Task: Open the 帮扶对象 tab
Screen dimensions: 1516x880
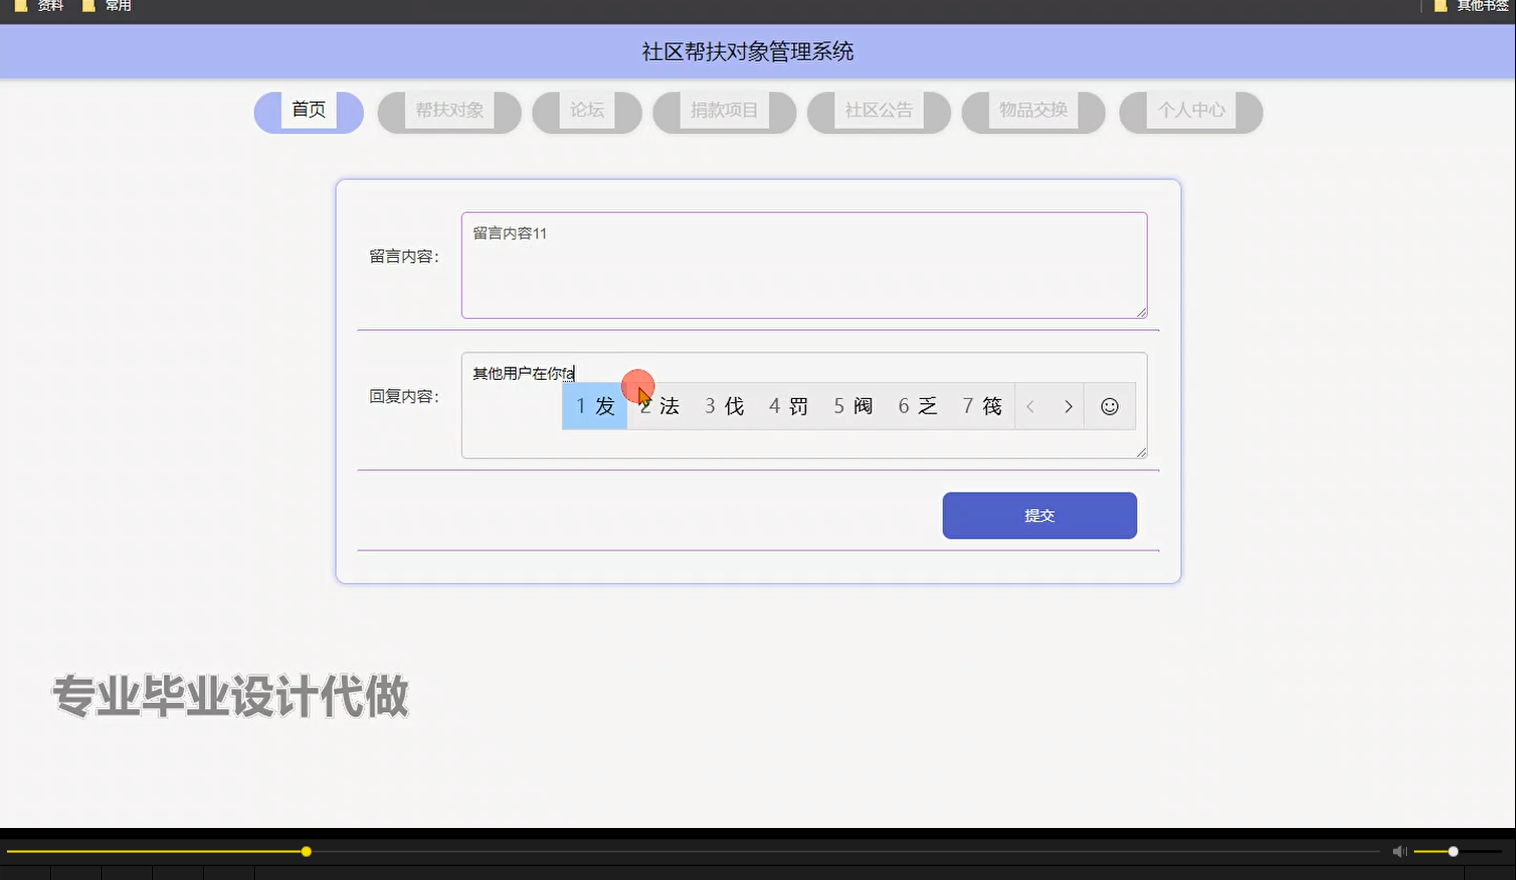Action: 449,111
